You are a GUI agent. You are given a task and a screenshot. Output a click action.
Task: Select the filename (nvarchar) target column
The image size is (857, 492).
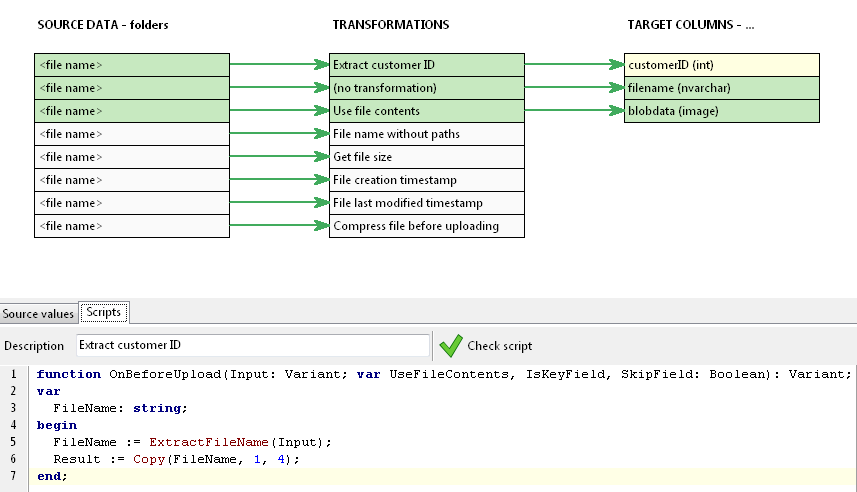[721, 88]
